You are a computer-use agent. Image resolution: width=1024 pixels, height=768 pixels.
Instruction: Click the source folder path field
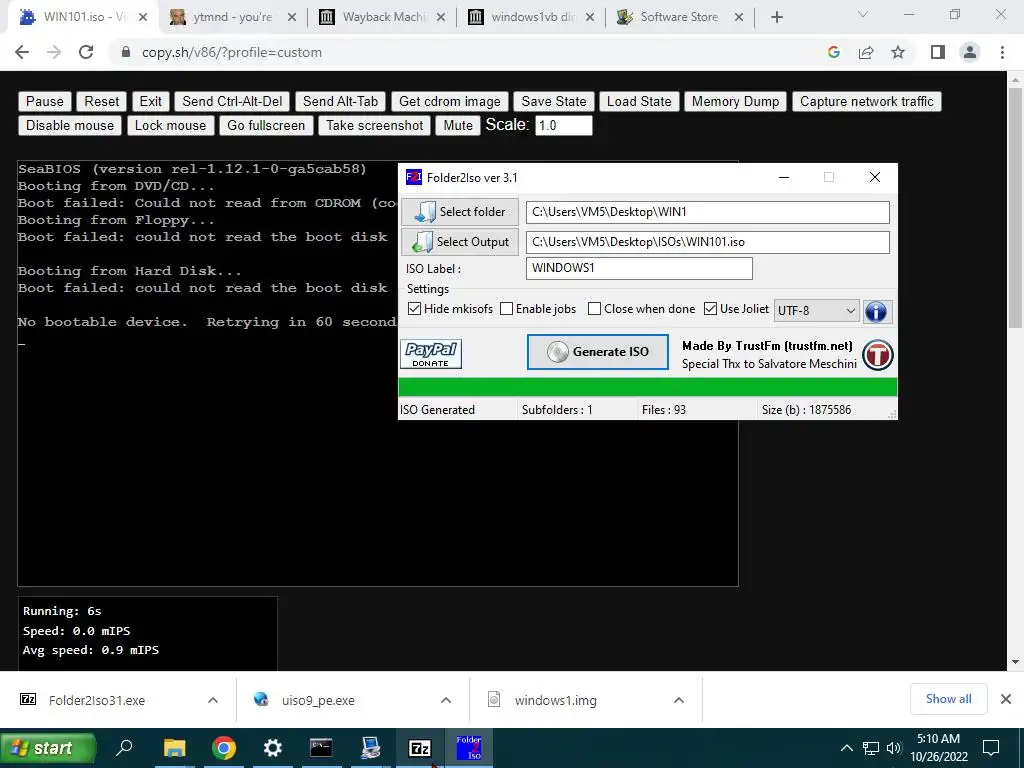(708, 212)
